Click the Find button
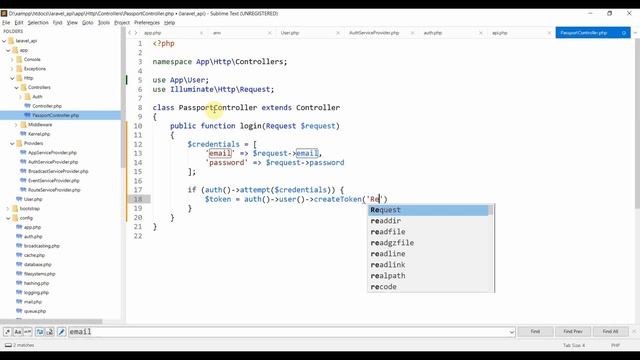Screen dimensions: 640x360 tap(535, 331)
